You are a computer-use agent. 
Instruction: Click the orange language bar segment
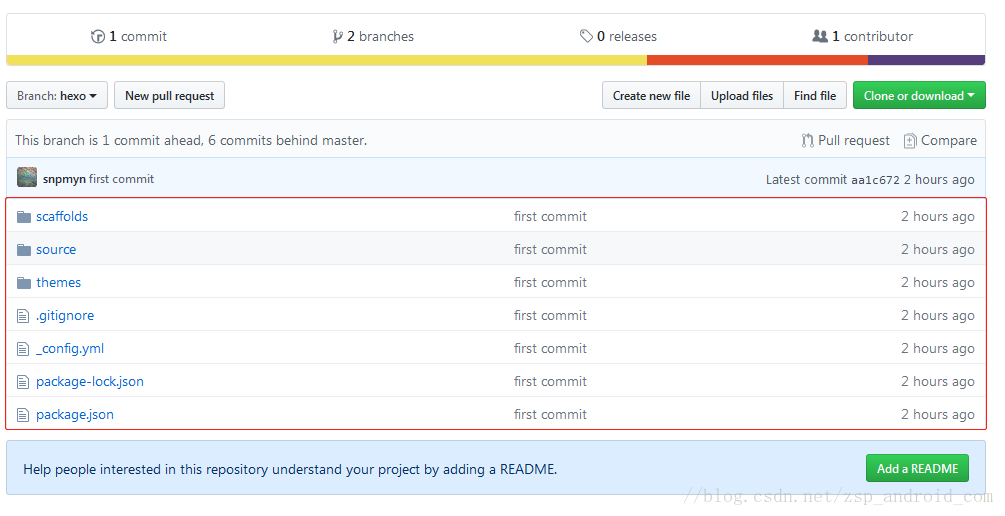758,60
